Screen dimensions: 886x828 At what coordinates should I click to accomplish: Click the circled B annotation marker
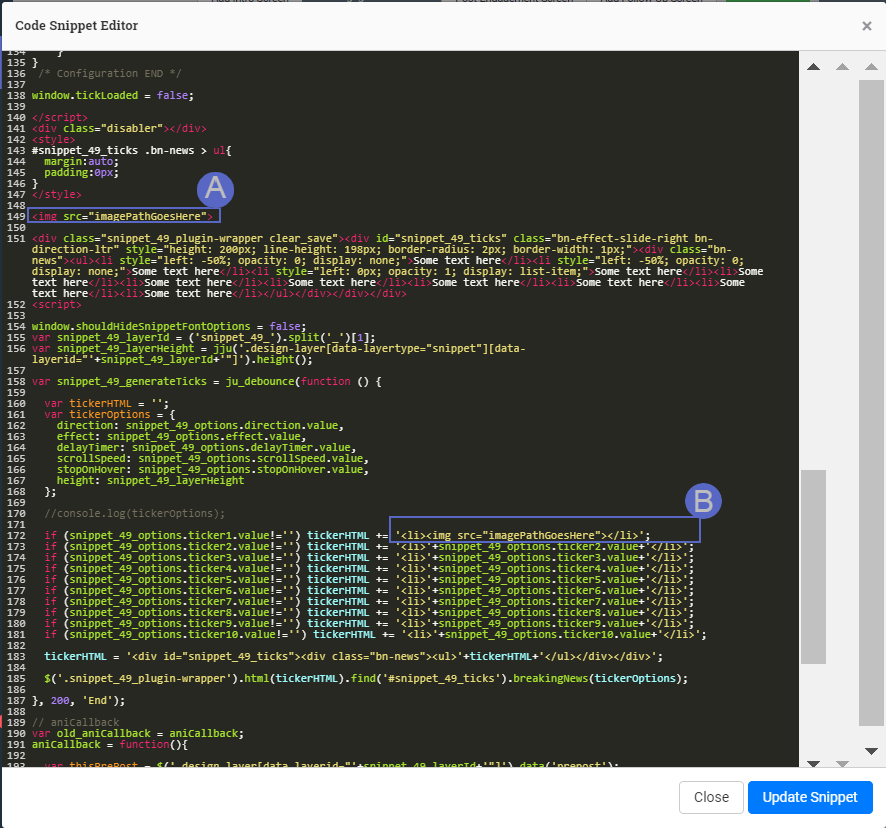coord(702,501)
